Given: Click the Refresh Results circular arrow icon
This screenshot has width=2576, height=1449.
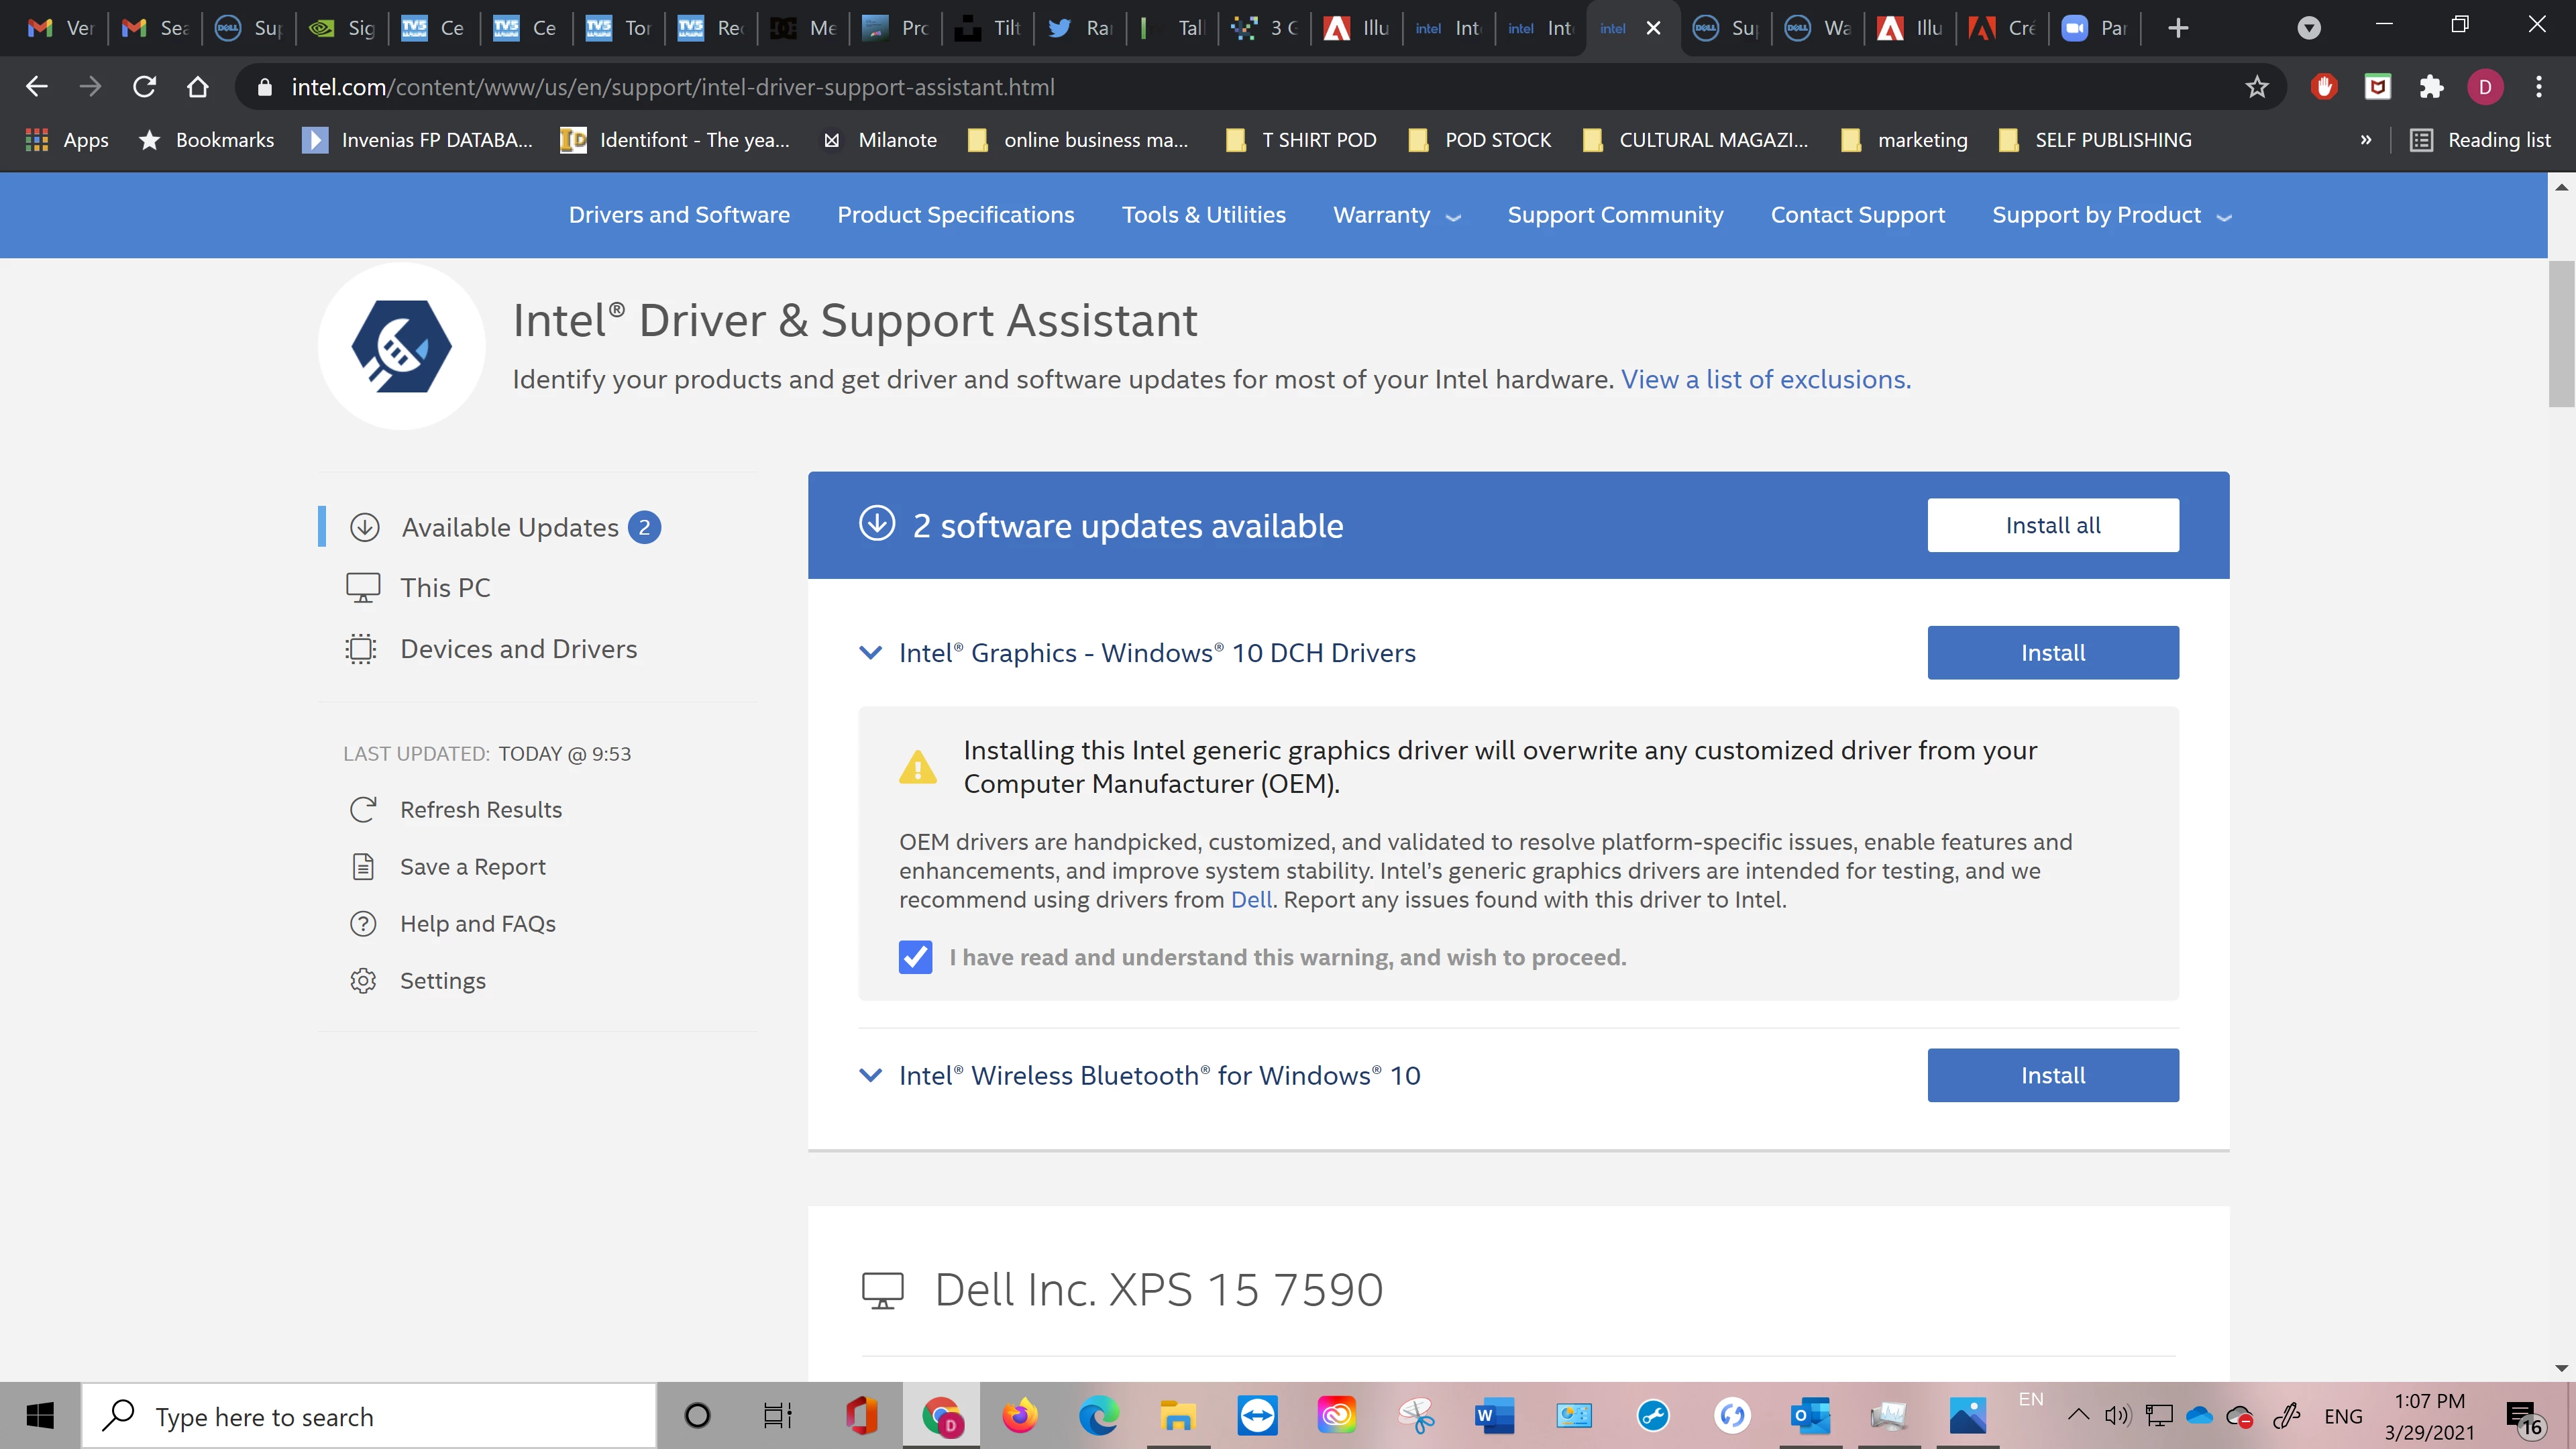Looking at the screenshot, I should (363, 809).
